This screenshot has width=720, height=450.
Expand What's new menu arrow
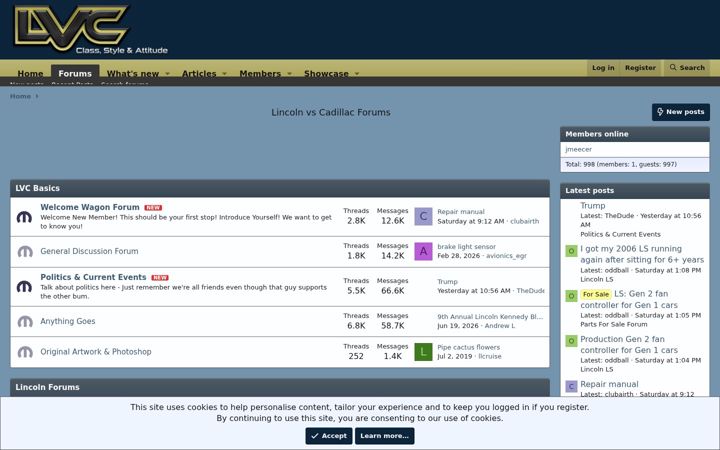(168, 73)
